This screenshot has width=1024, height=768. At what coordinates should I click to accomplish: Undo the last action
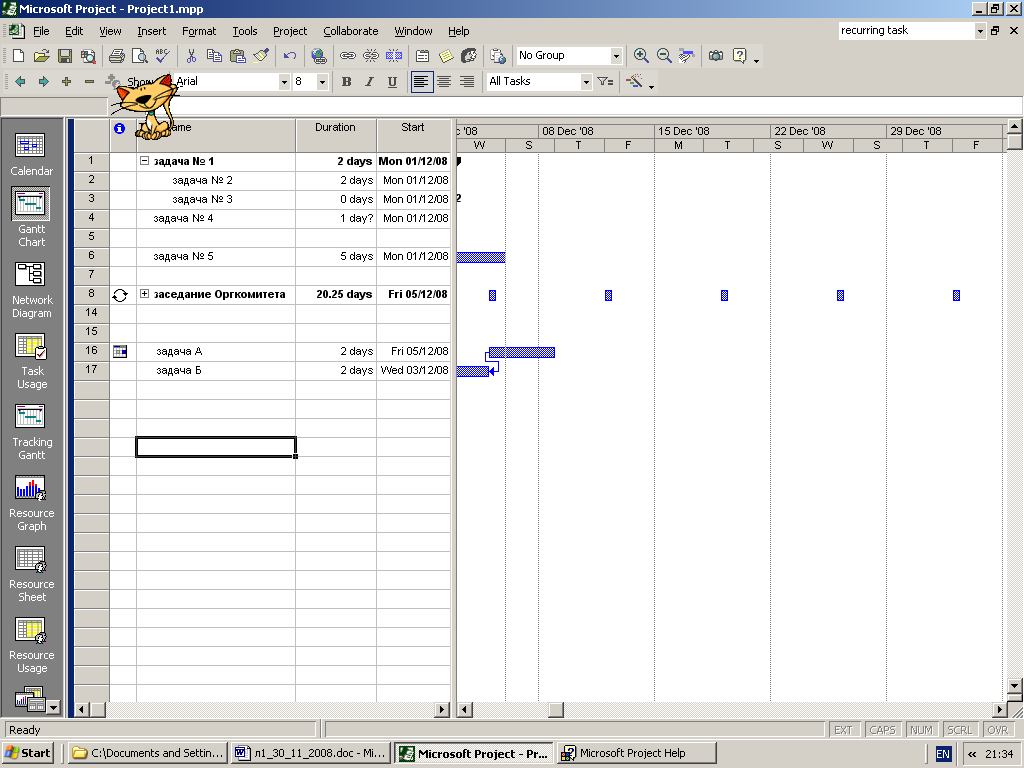290,56
